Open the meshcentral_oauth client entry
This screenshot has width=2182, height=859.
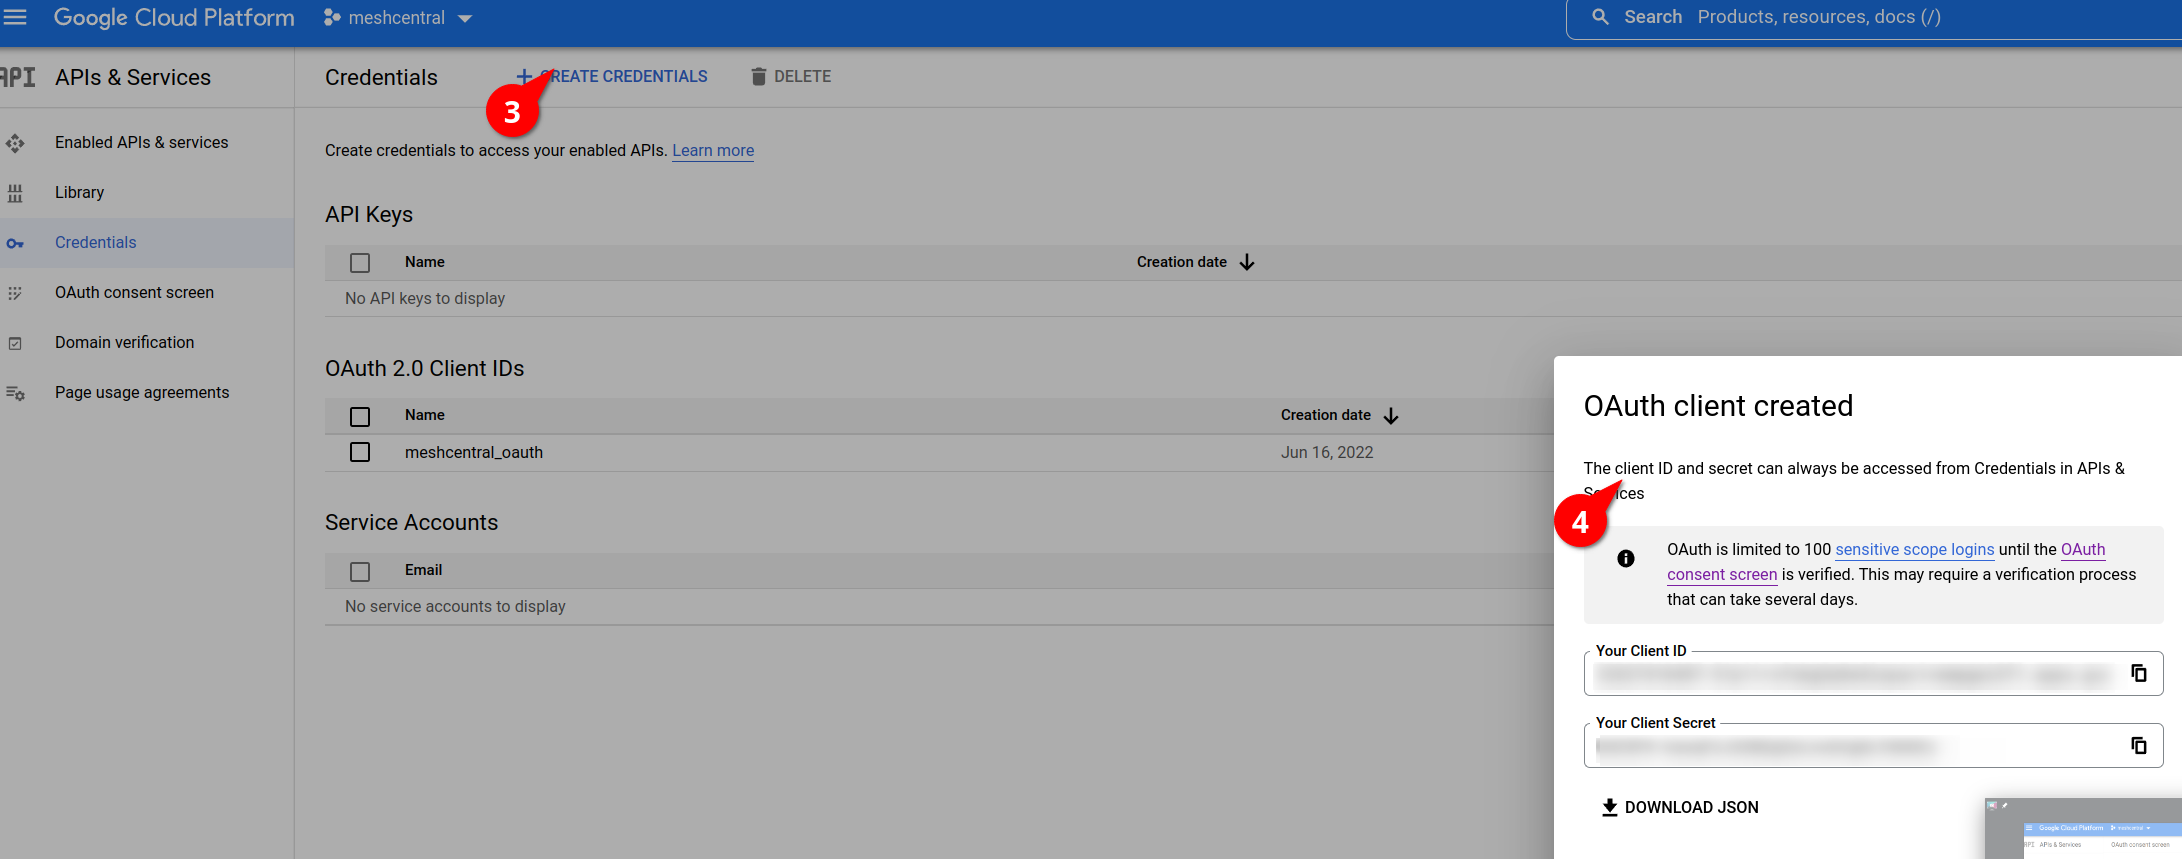(474, 452)
